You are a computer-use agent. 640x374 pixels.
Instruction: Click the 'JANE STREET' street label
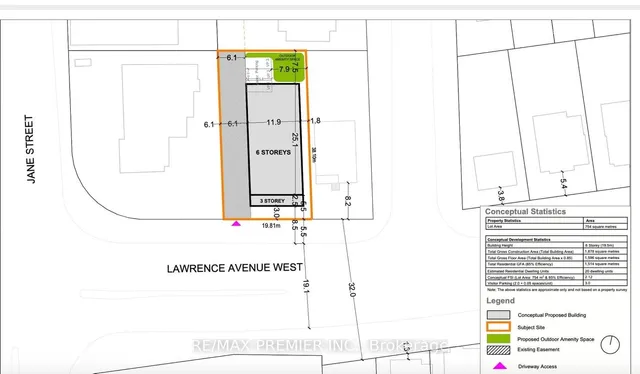coord(30,149)
